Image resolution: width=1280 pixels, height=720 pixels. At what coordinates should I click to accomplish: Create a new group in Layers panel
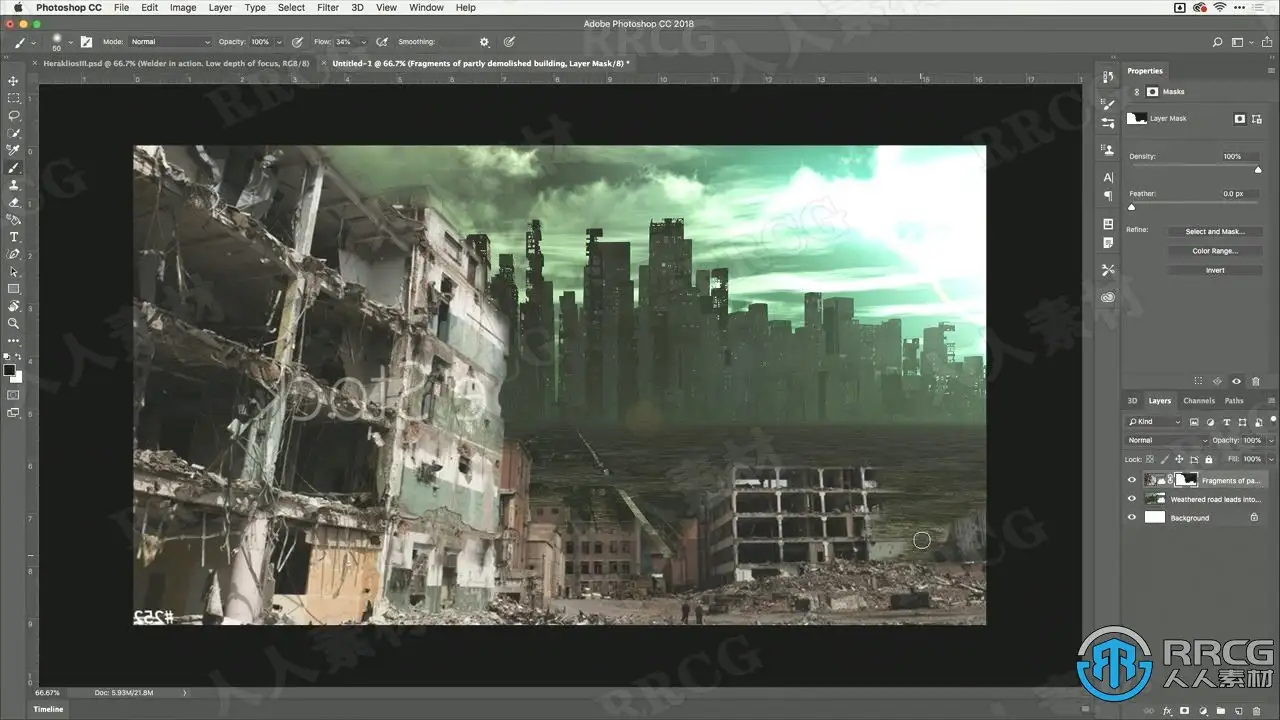(1220, 711)
